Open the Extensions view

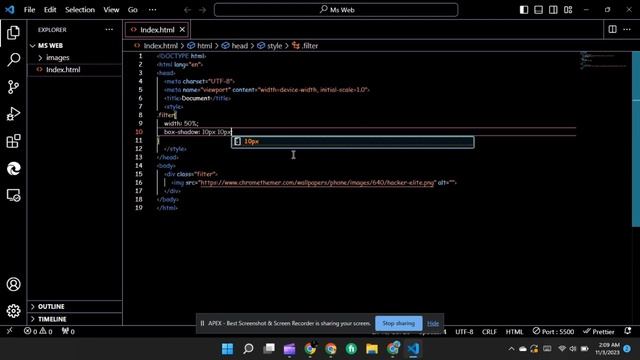13,141
